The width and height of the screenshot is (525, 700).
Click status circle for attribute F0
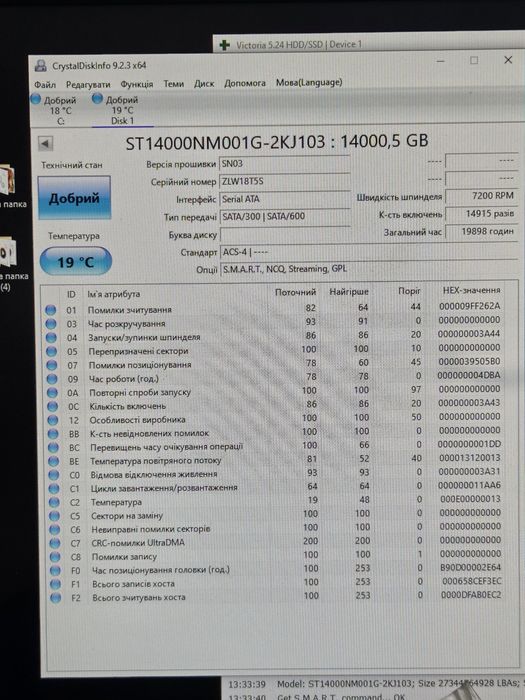tap(55, 571)
